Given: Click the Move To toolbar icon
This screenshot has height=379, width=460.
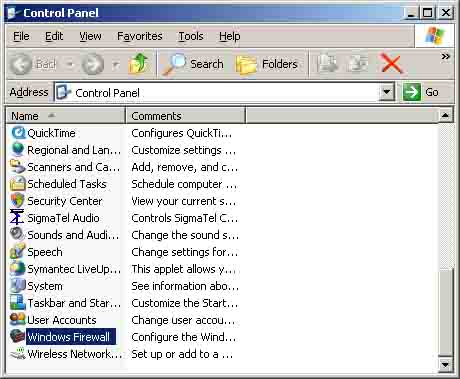Looking at the screenshot, I should 327,64.
